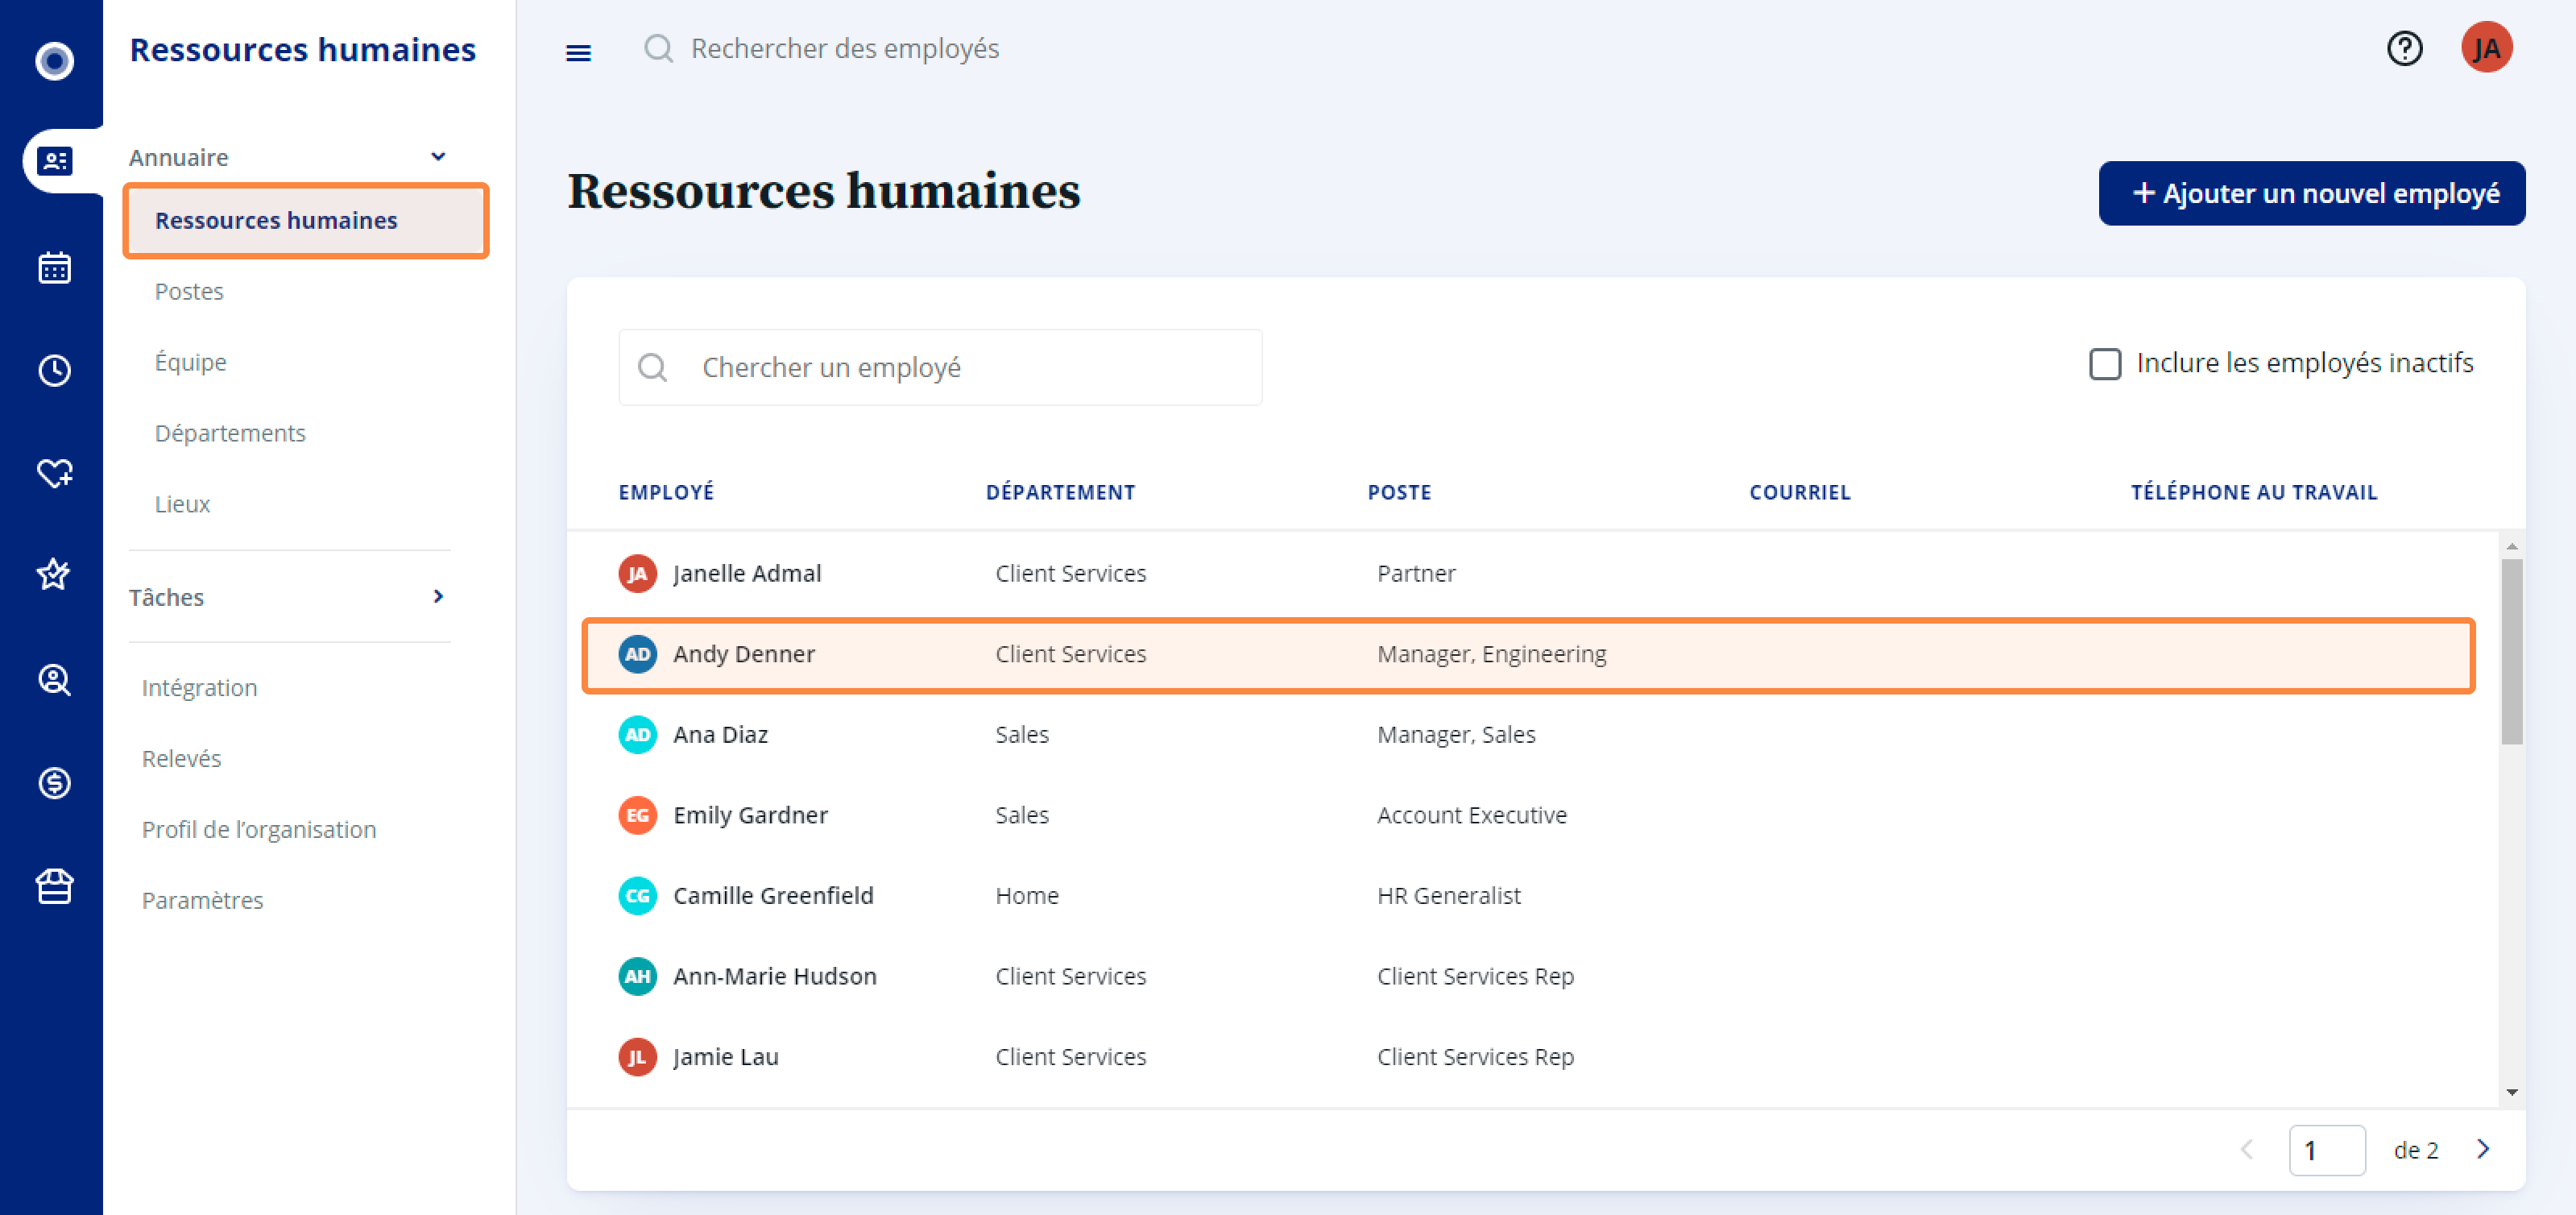This screenshot has width=2576, height=1215.
Task: Open the directory ID card icon
Action: [x=54, y=160]
